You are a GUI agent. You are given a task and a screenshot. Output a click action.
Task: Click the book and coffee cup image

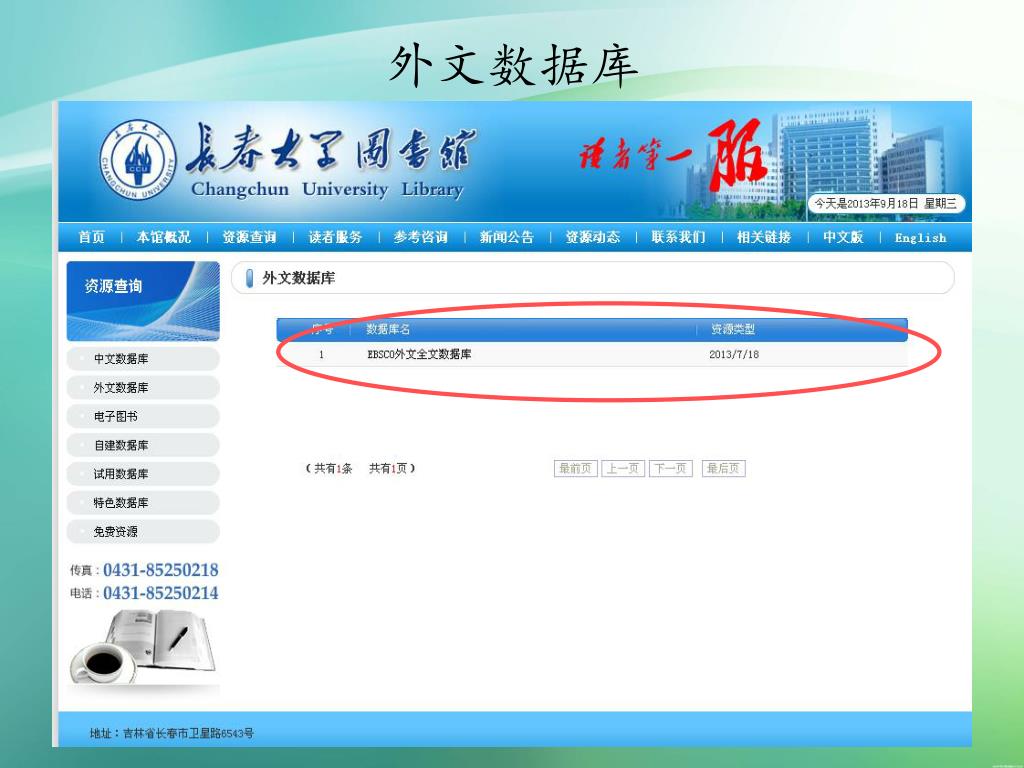(x=143, y=648)
